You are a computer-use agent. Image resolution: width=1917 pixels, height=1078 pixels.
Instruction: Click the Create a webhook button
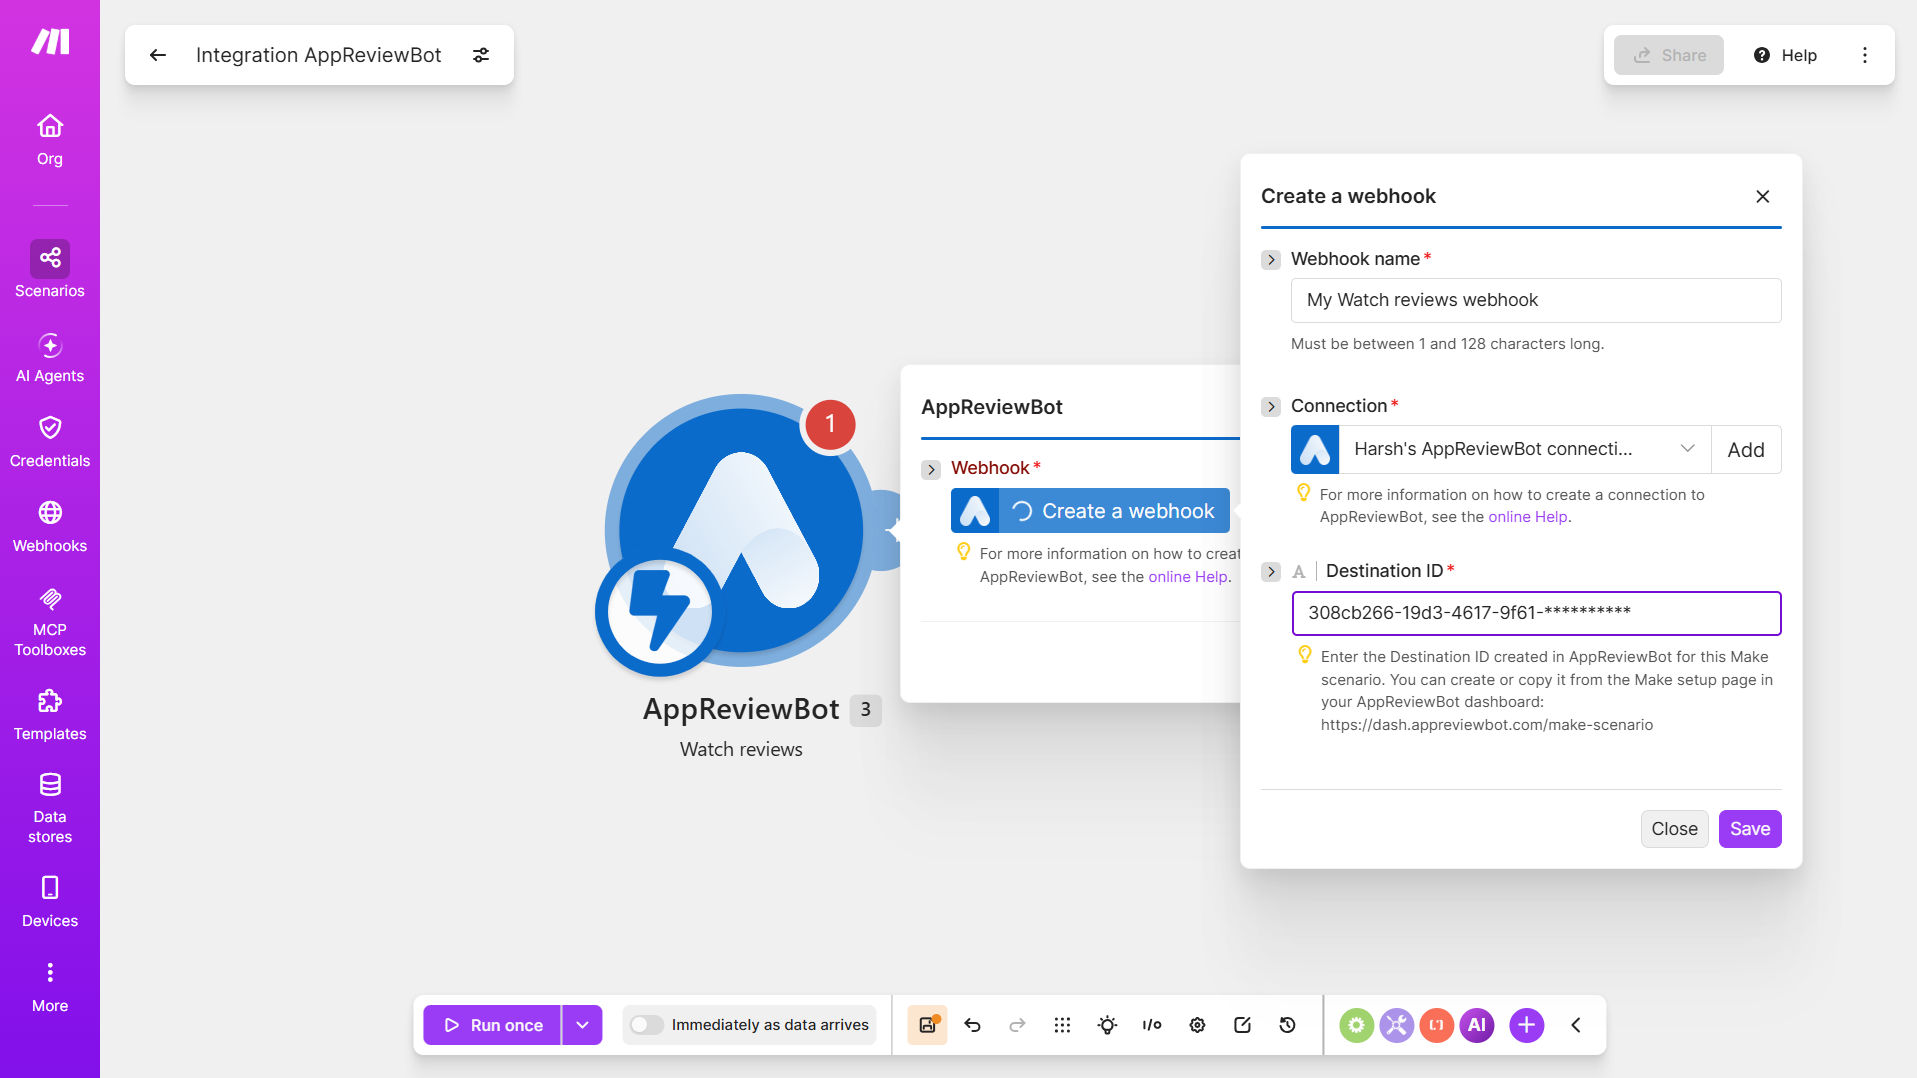[x=1090, y=511]
